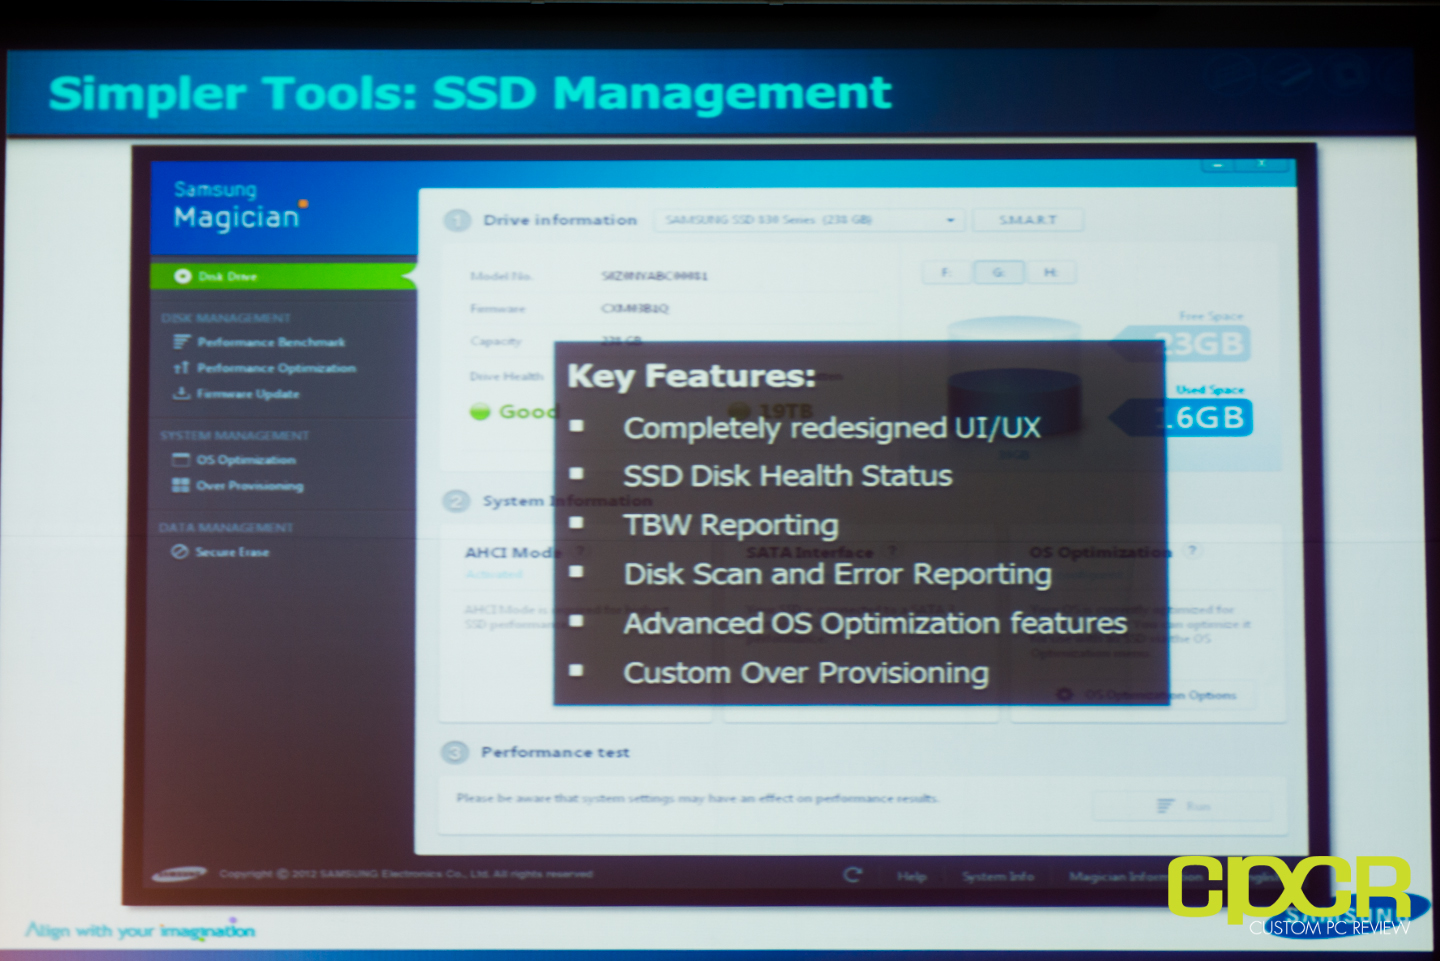The image size is (1440, 961).
Task: Click the help icon beside AHCI Mode
Action: (580, 551)
